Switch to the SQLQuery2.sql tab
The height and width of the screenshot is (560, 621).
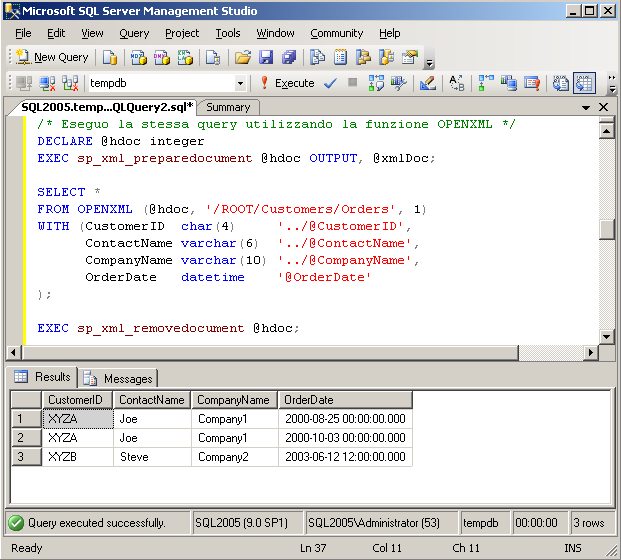(x=106, y=107)
